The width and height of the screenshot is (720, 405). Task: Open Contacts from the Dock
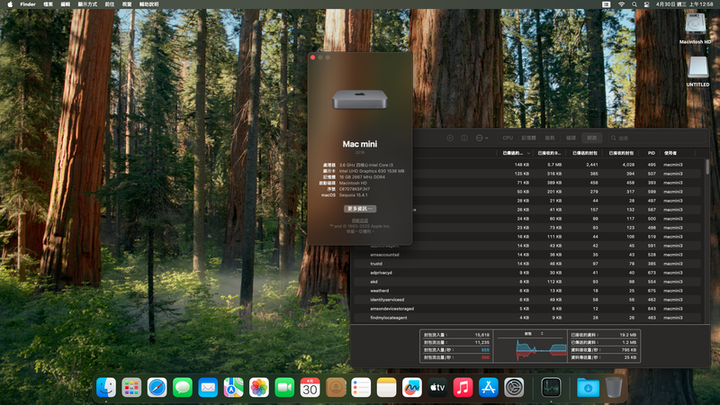point(336,388)
